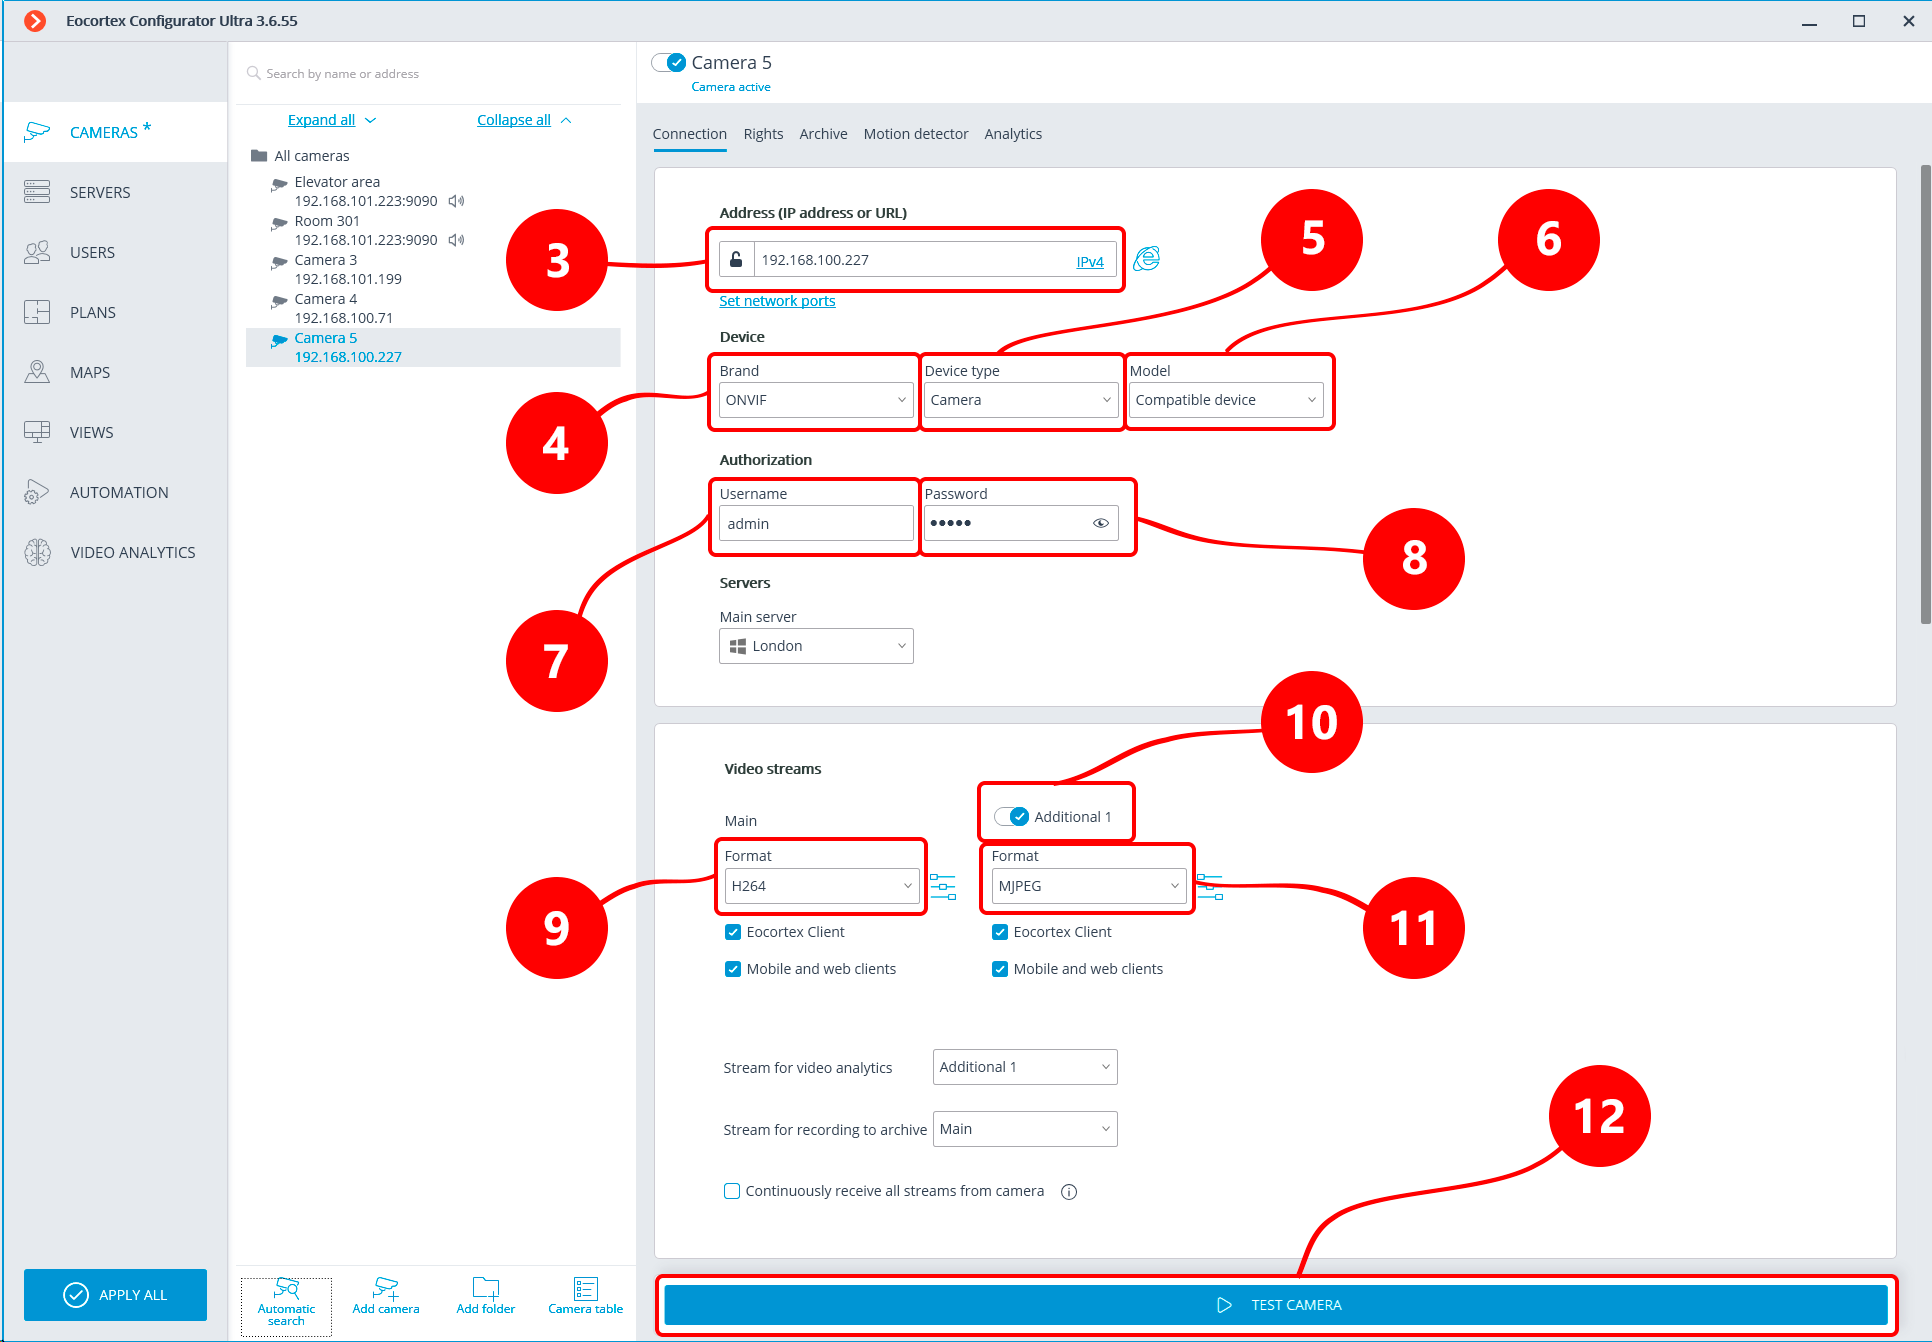Open the Plans section icon
The image size is (1932, 1342).
click(37, 312)
